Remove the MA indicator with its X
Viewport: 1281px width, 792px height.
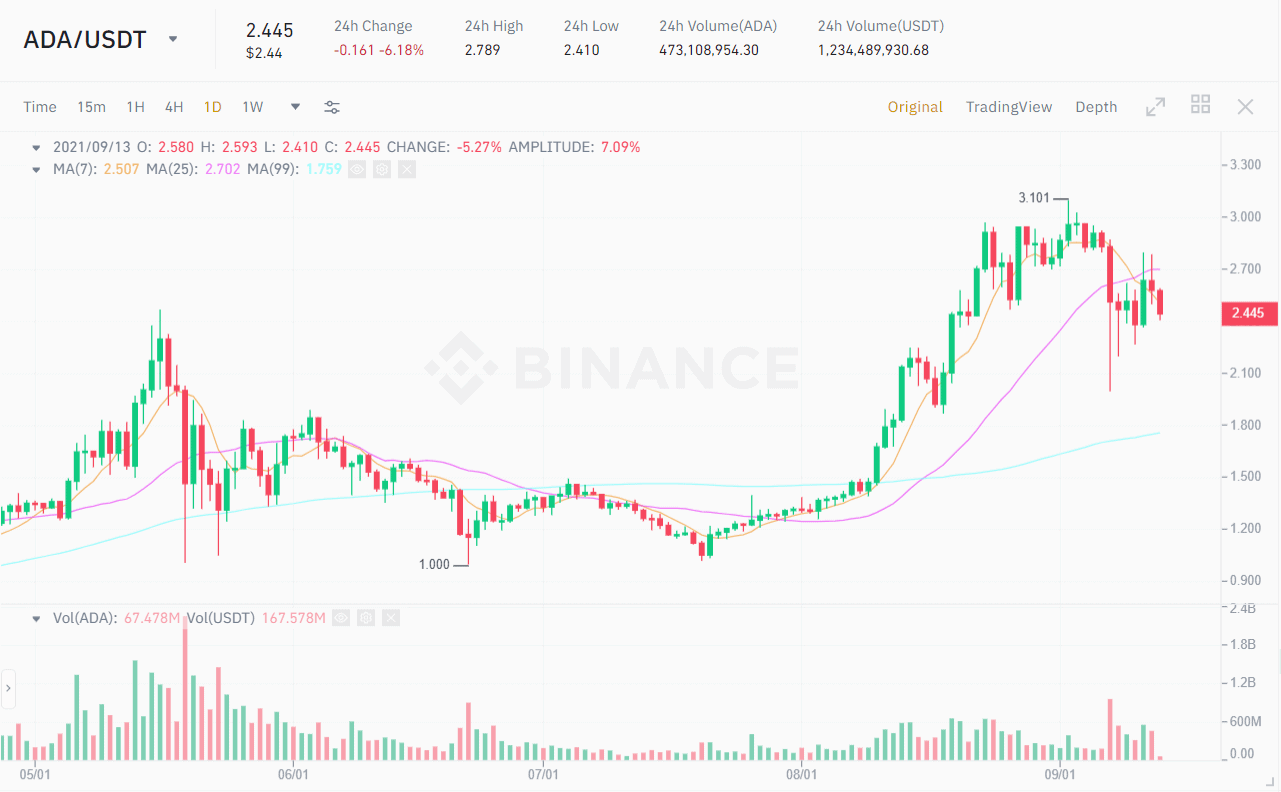click(x=406, y=169)
